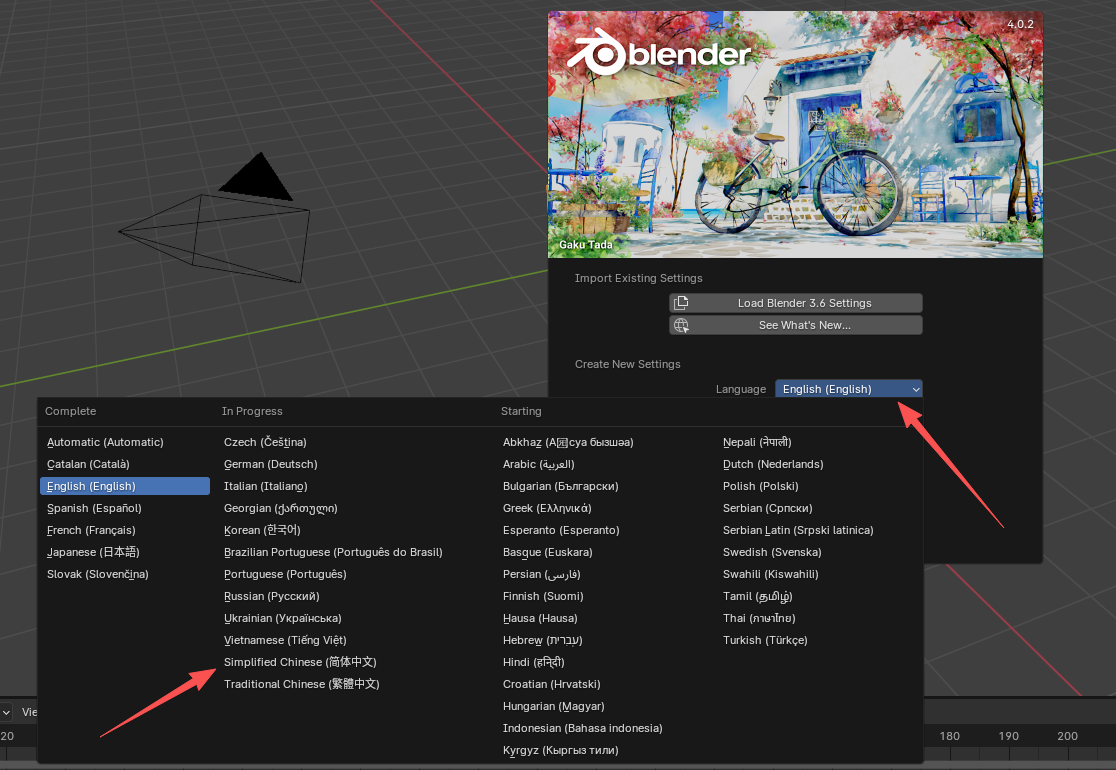This screenshot has width=1116, height=770.
Task: Select Simplified Chinese (简体中文) language
Action: pos(300,662)
